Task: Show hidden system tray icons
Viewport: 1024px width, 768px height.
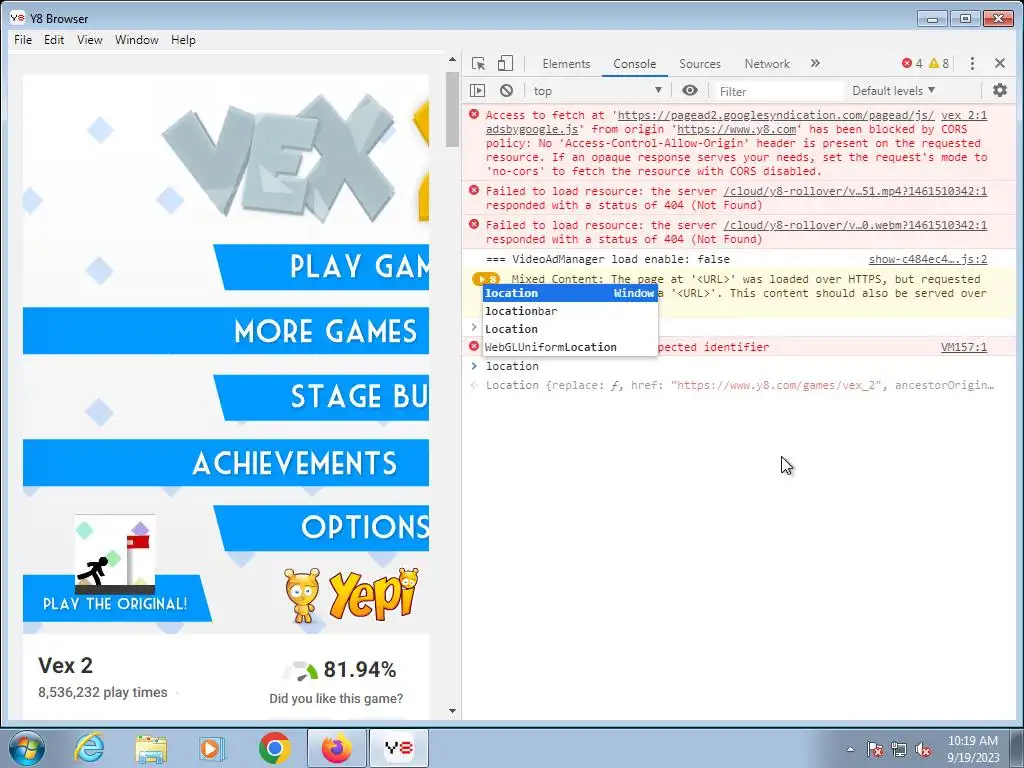Action: coord(850,749)
